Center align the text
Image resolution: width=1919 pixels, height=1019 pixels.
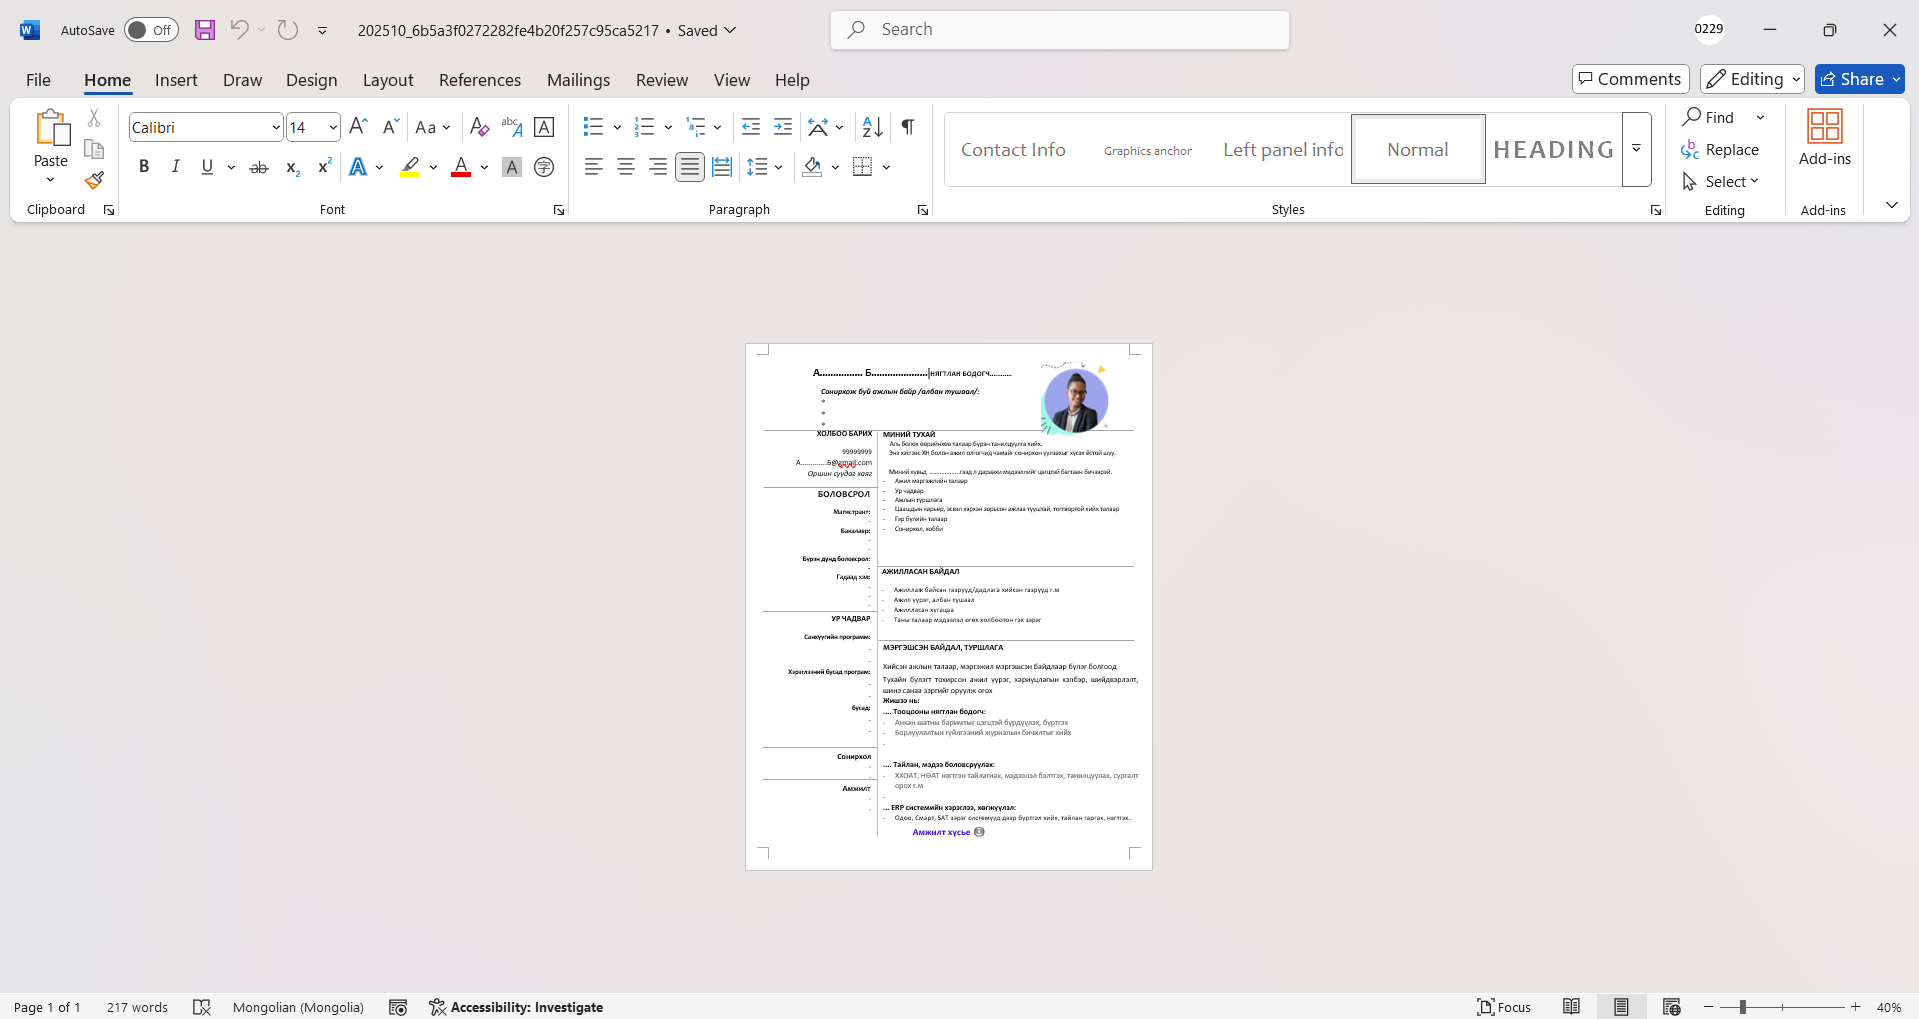(x=626, y=167)
